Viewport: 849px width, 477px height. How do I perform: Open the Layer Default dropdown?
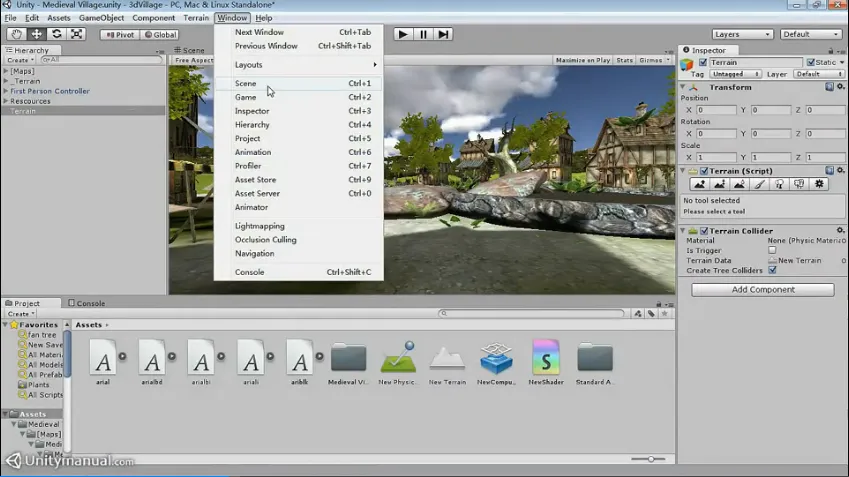click(819, 74)
